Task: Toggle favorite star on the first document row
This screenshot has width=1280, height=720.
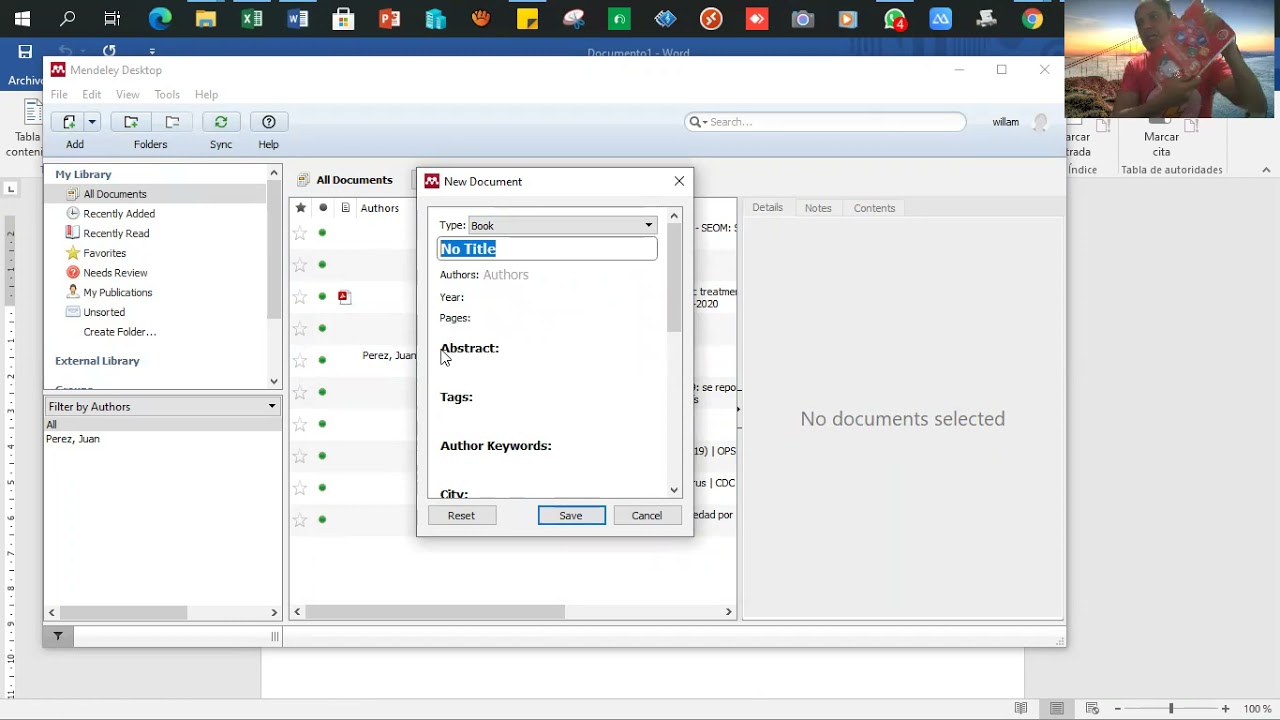Action: (x=300, y=233)
